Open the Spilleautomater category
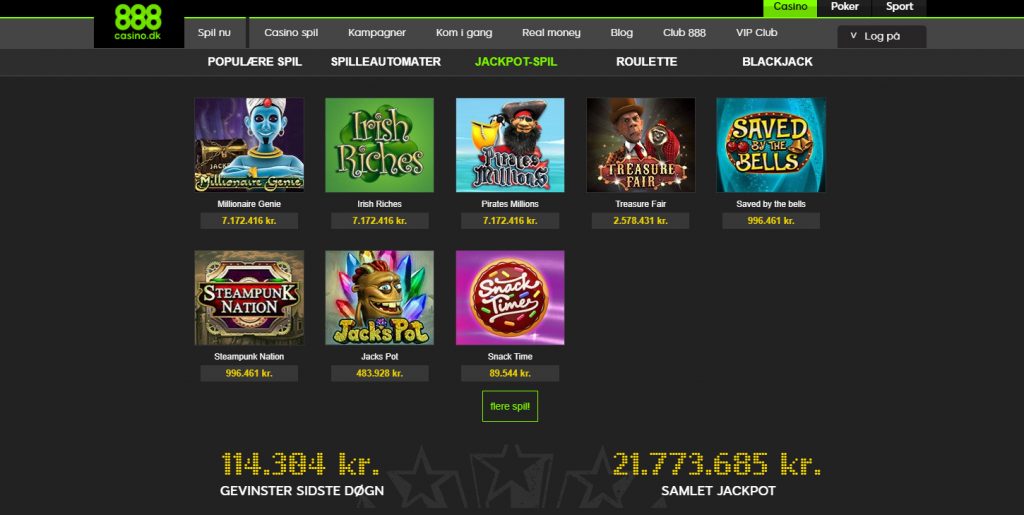This screenshot has width=1024, height=515. click(x=385, y=61)
